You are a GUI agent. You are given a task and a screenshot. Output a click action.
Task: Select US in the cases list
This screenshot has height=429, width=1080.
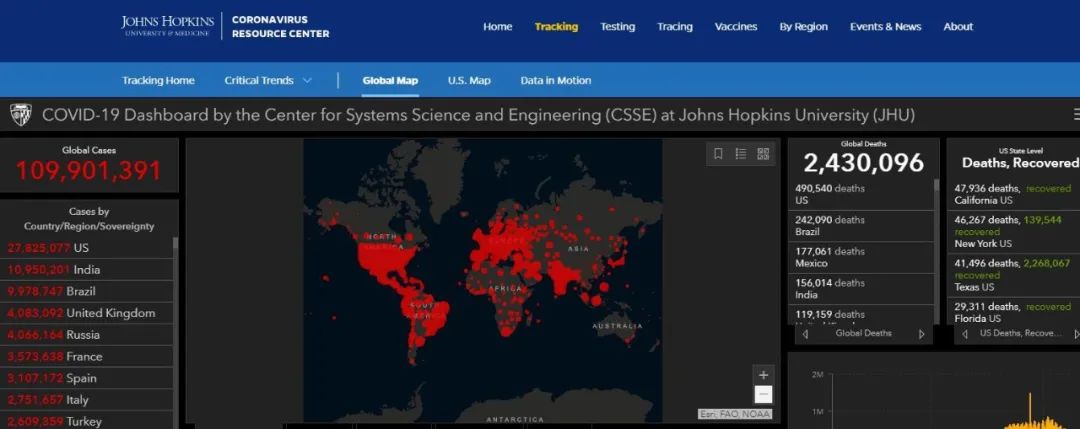coord(86,248)
